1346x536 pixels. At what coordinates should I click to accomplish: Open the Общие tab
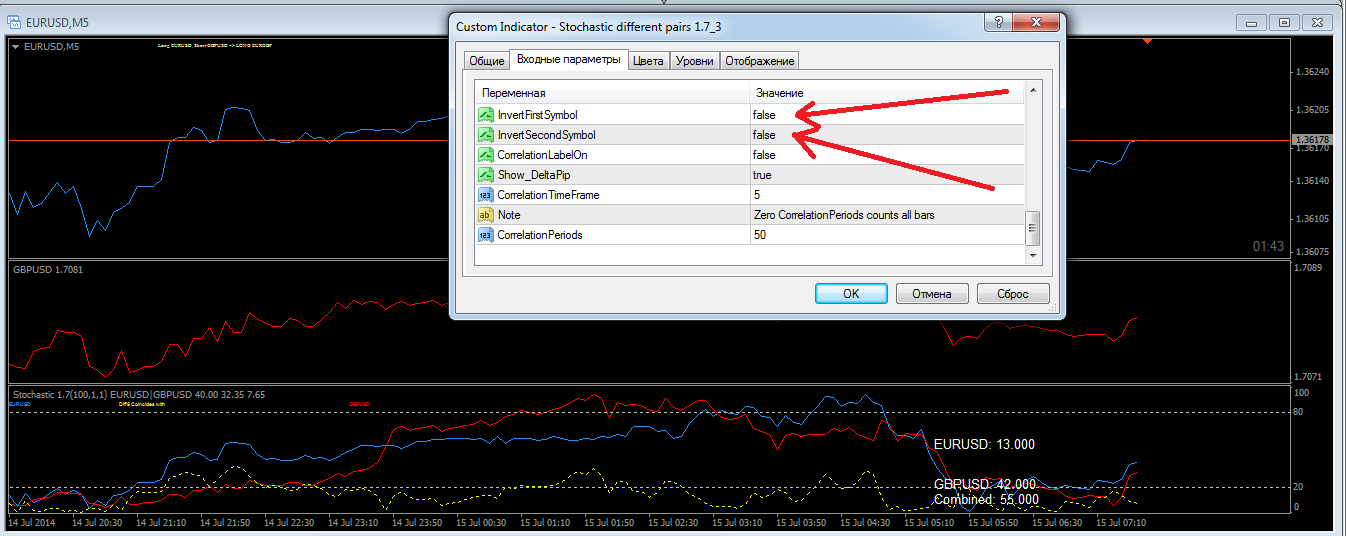487,61
